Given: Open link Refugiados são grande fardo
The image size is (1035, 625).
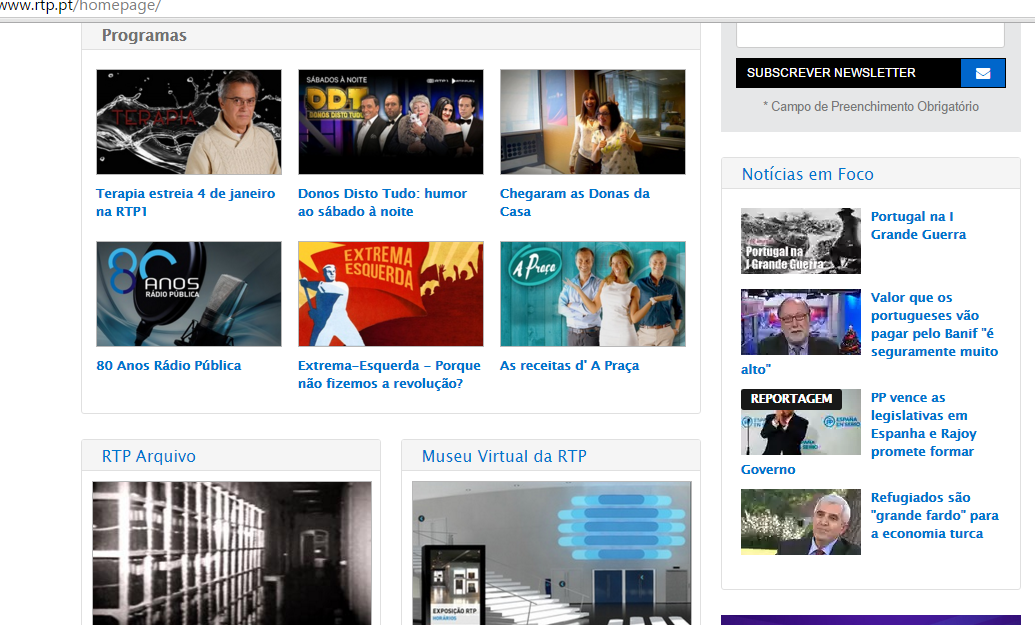Looking at the screenshot, I should 935,515.
